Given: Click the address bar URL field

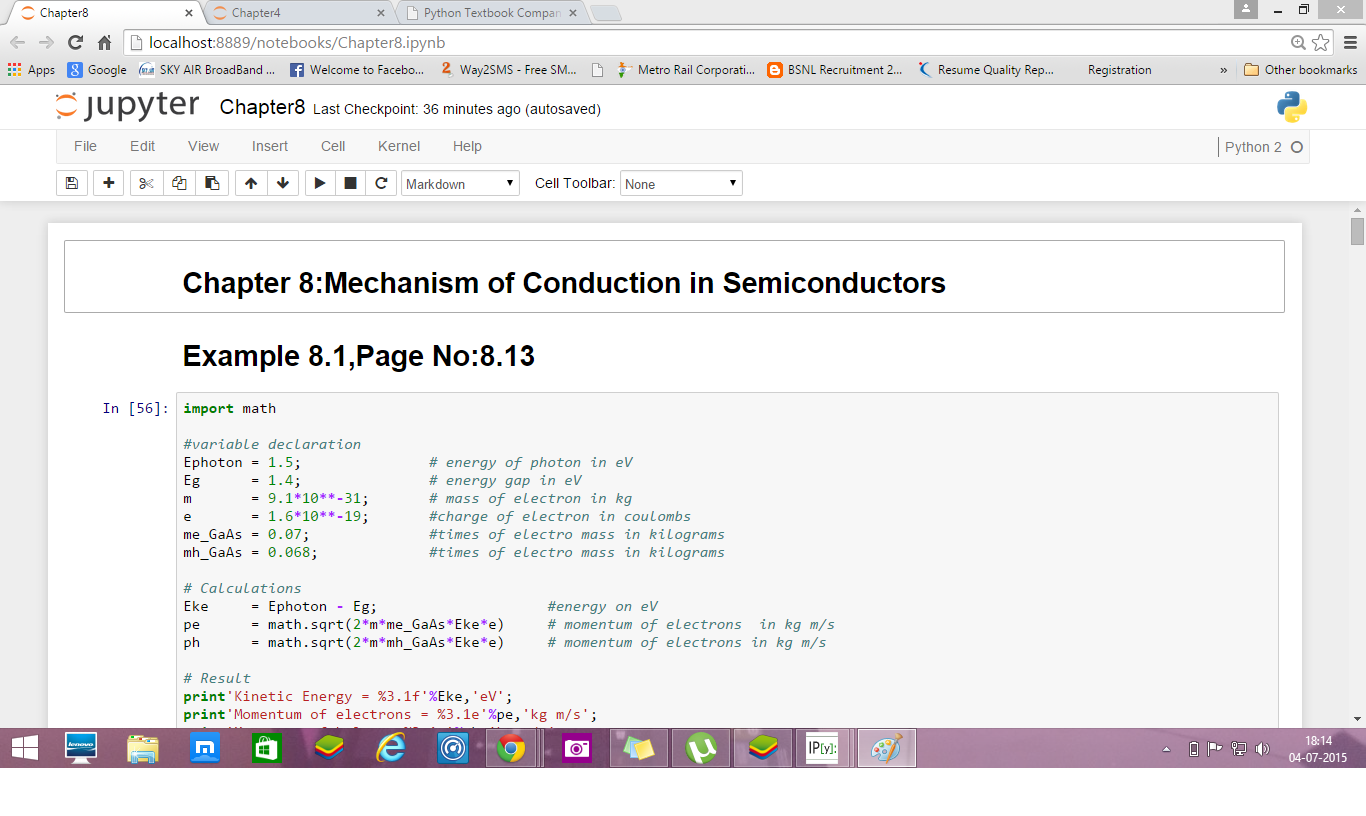Looking at the screenshot, I should click(700, 42).
